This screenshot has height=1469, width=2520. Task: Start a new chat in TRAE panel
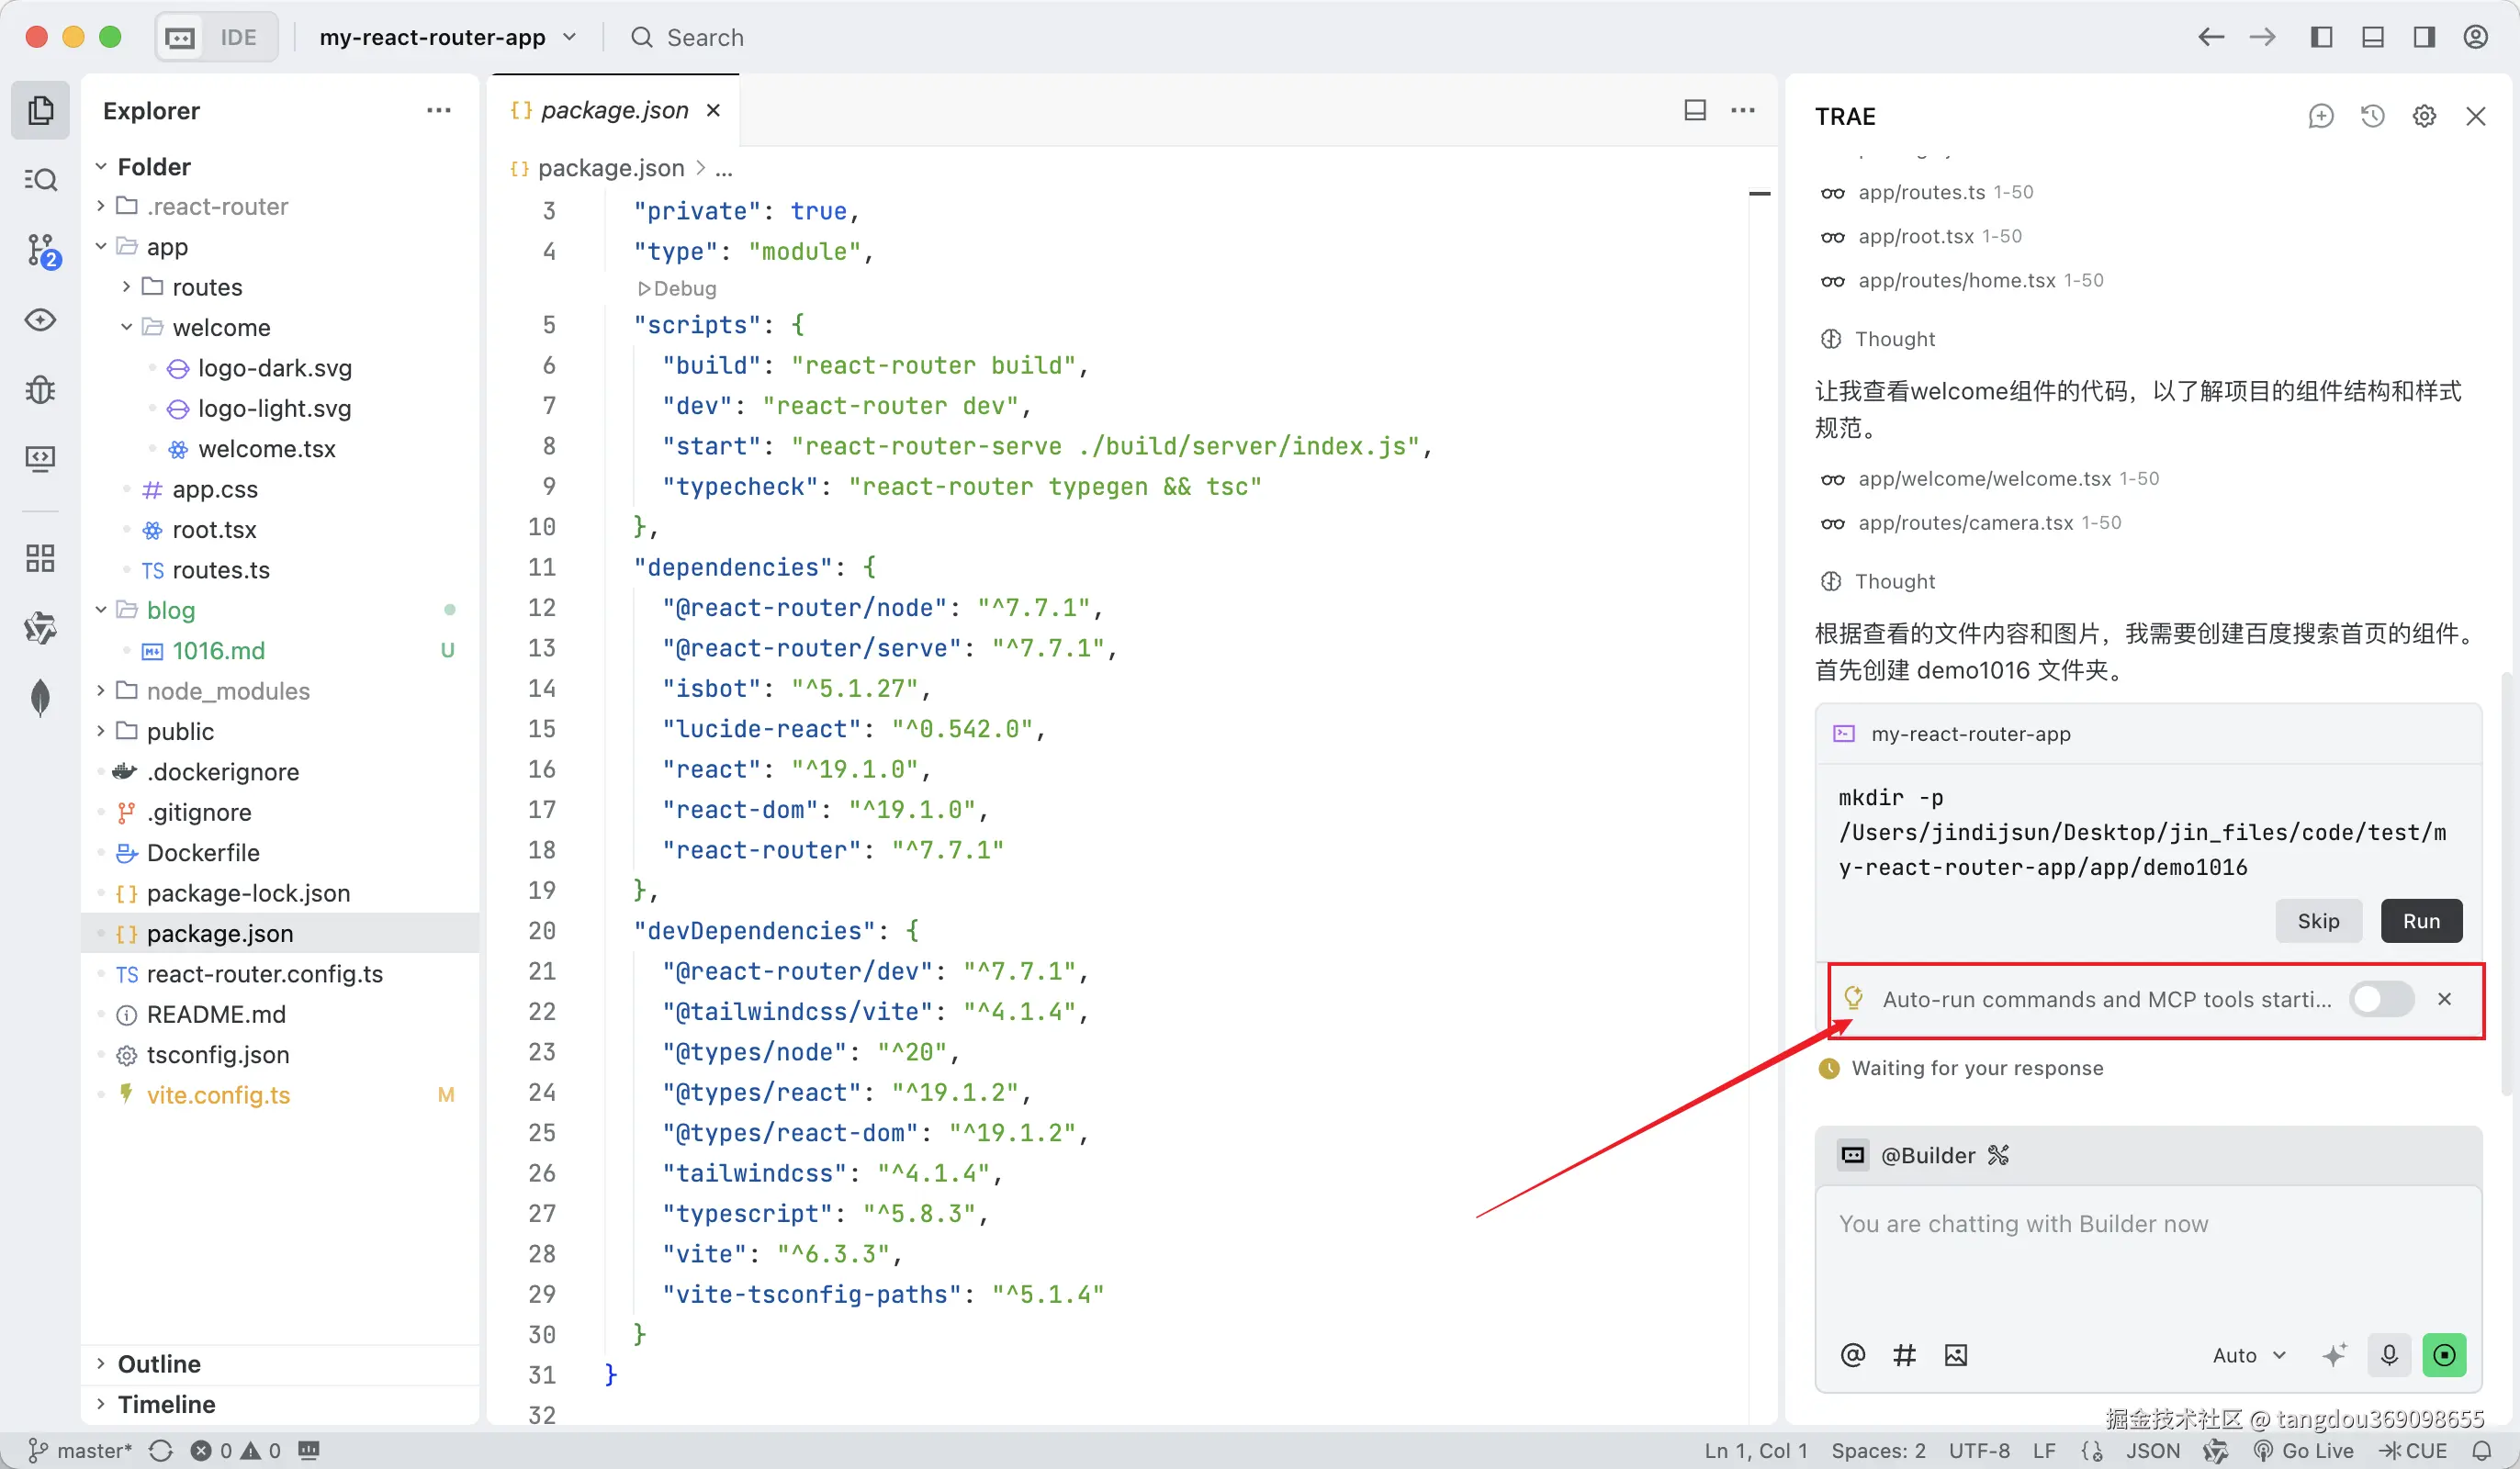2320,117
